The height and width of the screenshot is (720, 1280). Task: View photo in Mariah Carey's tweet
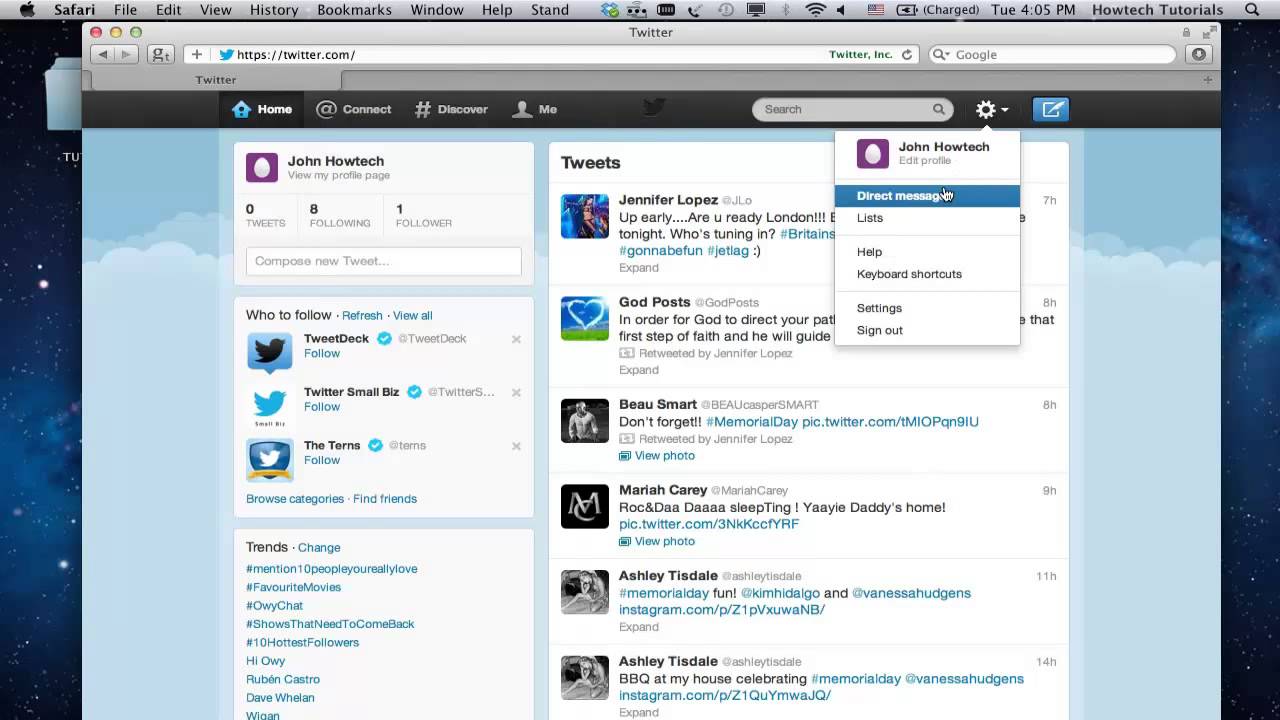click(657, 542)
